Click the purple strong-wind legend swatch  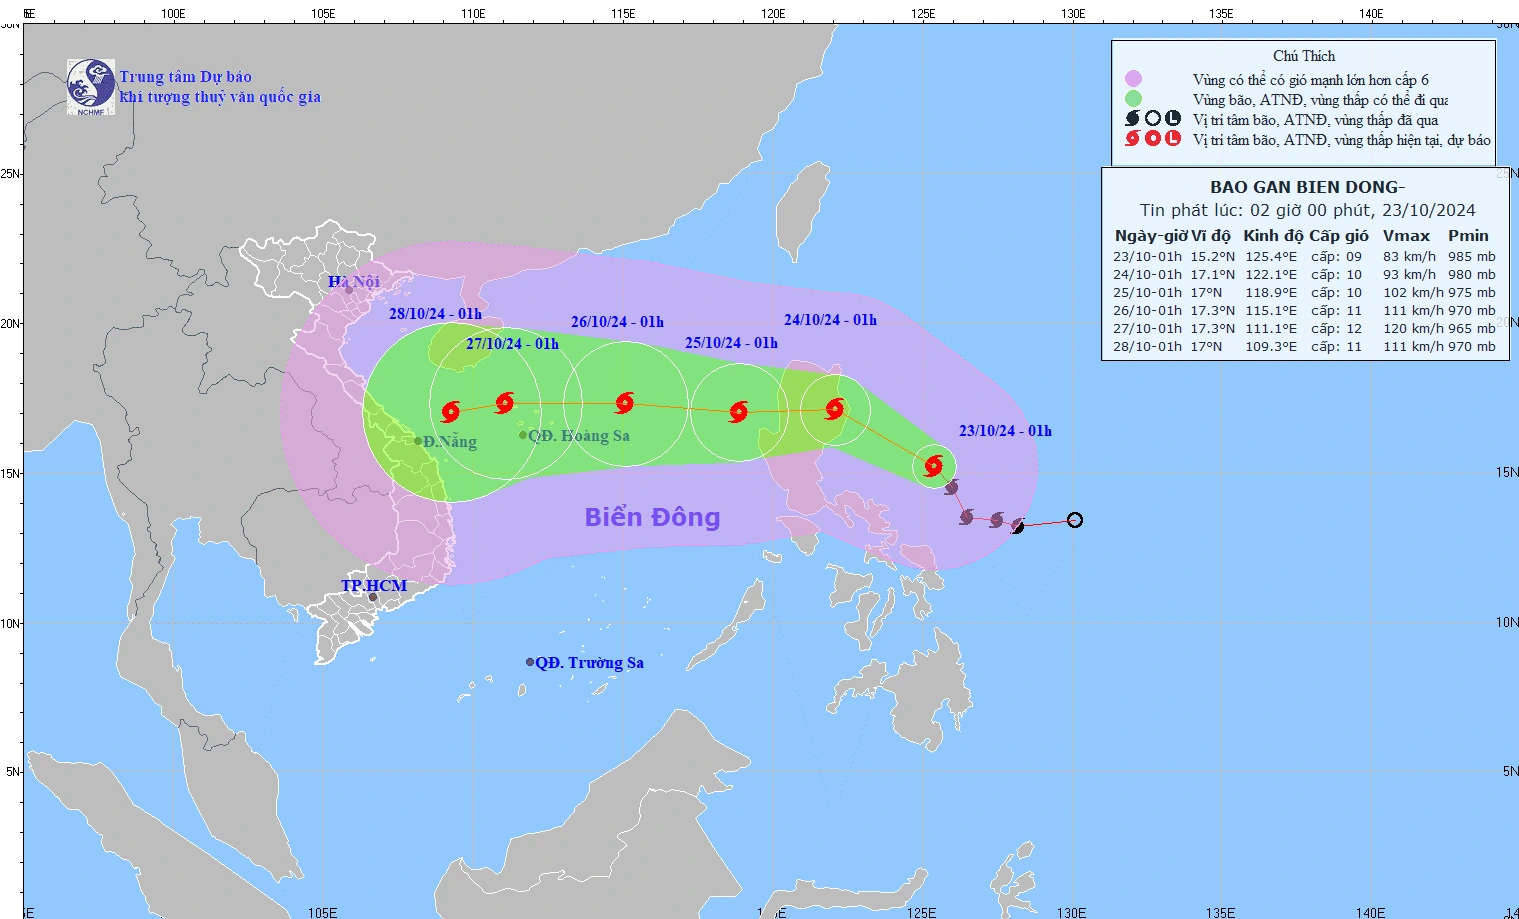point(1133,78)
